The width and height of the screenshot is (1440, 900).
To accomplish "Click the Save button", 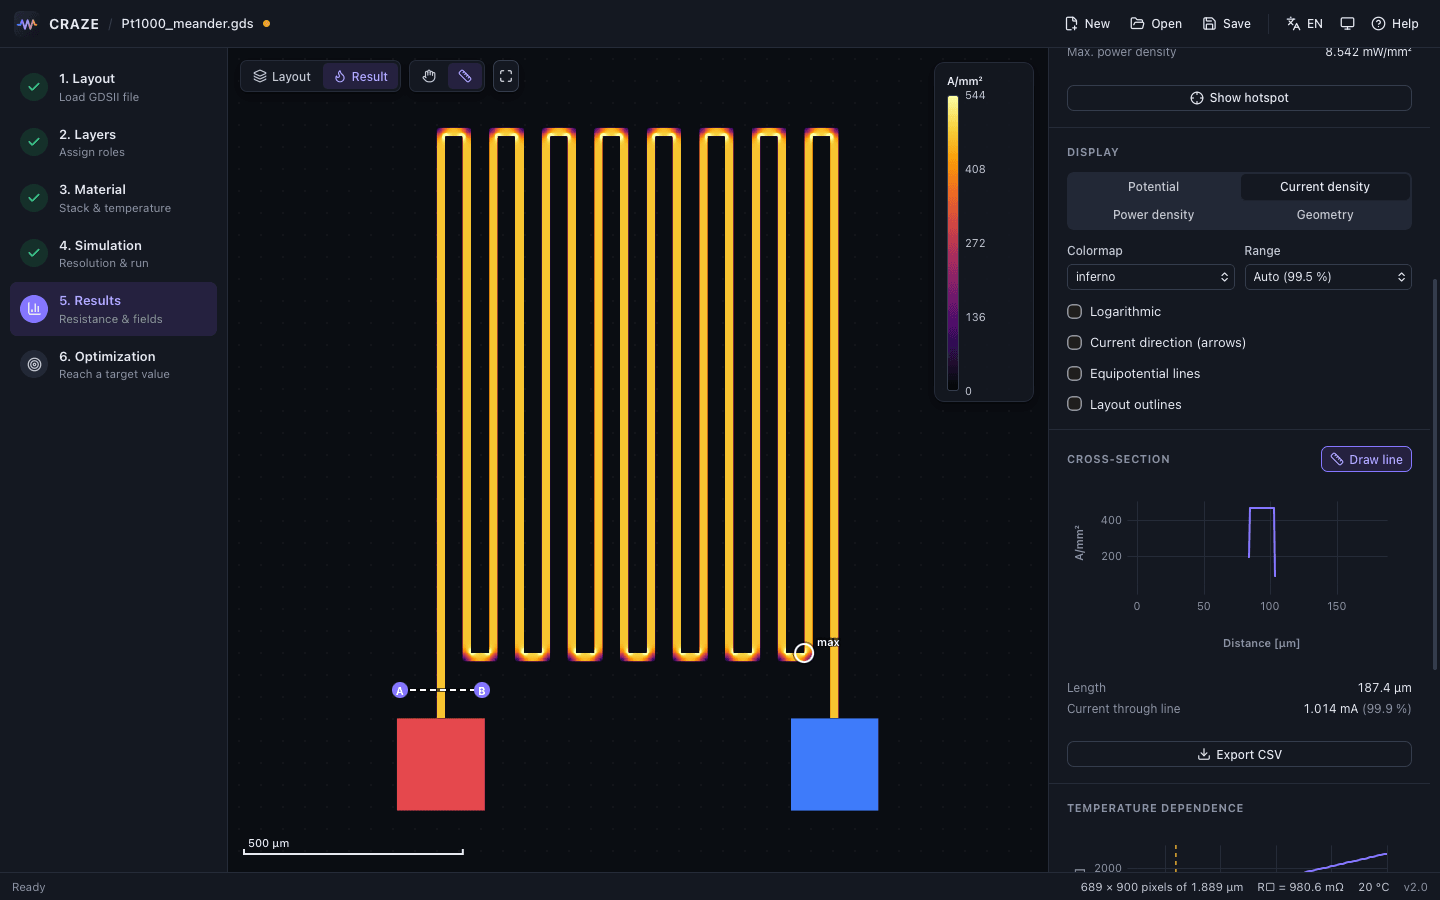I will 1226,23.
